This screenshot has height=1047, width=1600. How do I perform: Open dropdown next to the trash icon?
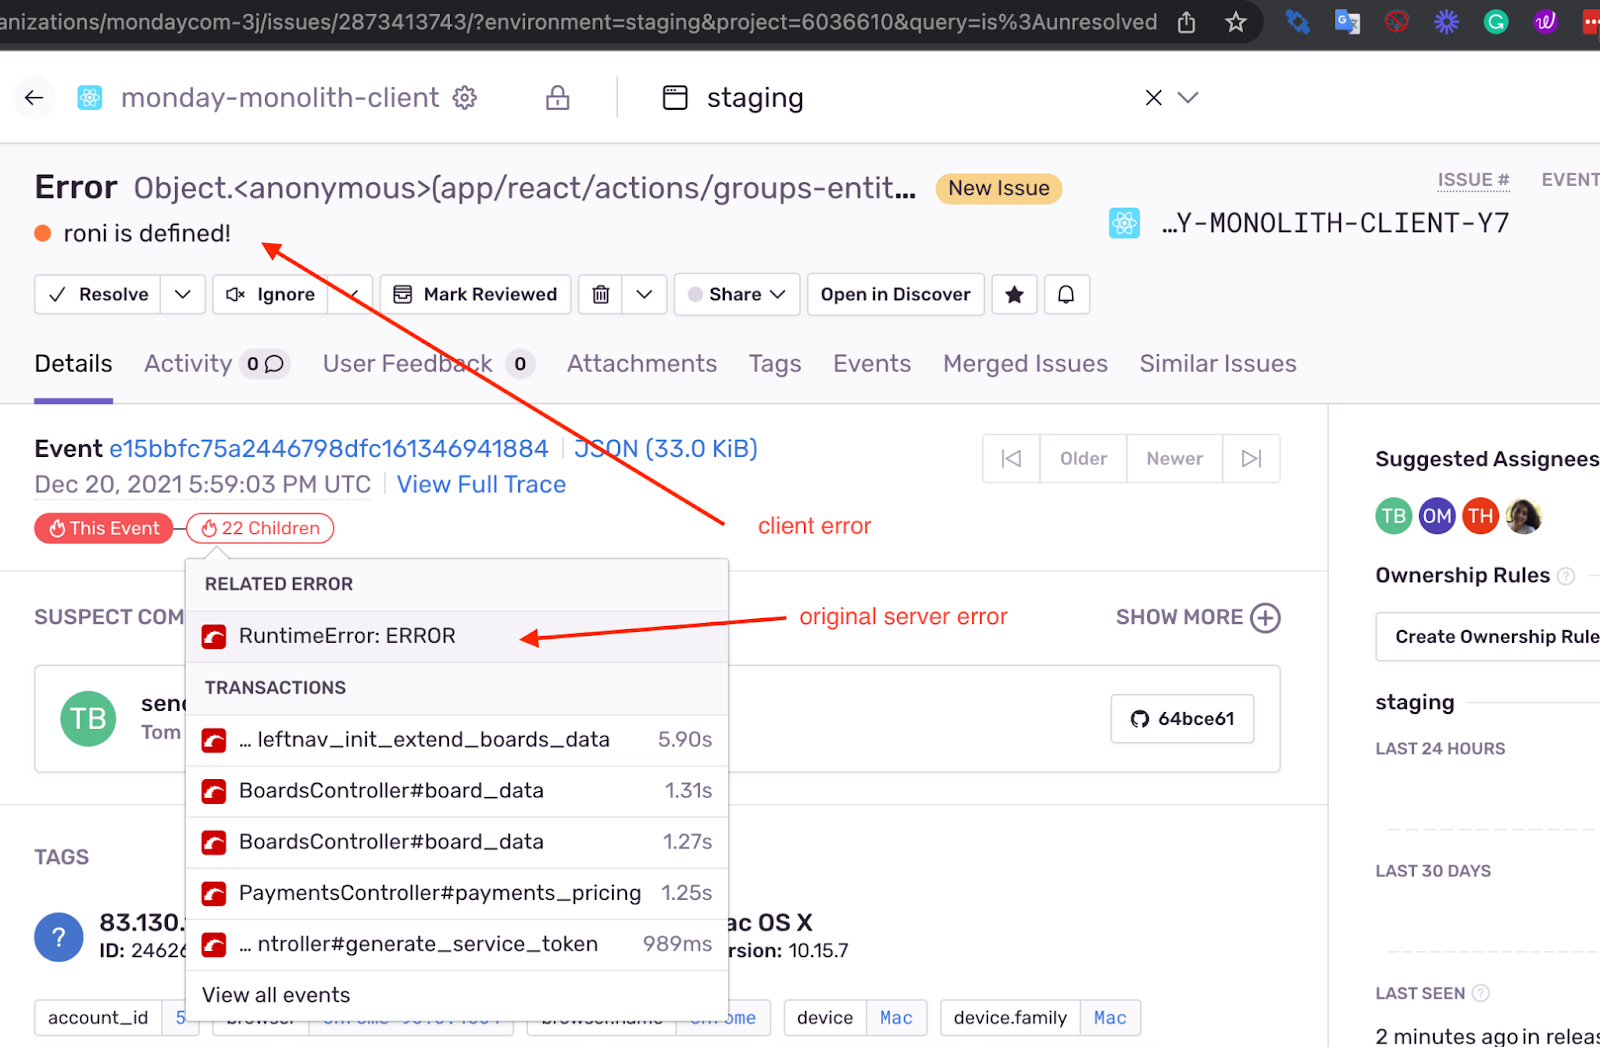coord(645,294)
